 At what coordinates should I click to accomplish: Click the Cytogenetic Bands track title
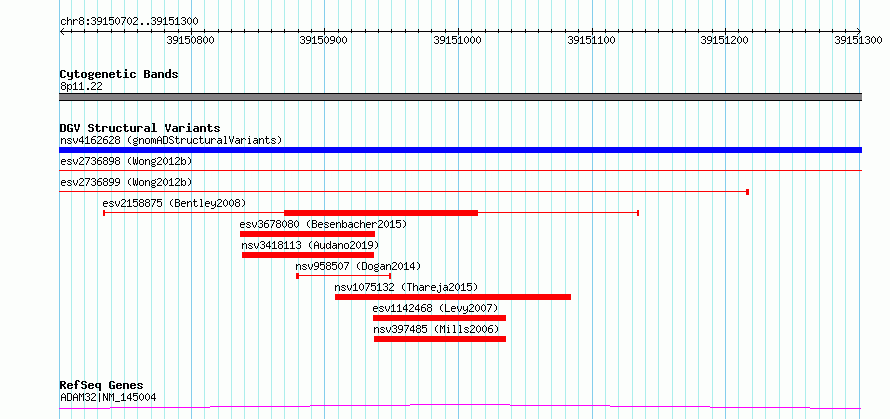[x=119, y=74]
